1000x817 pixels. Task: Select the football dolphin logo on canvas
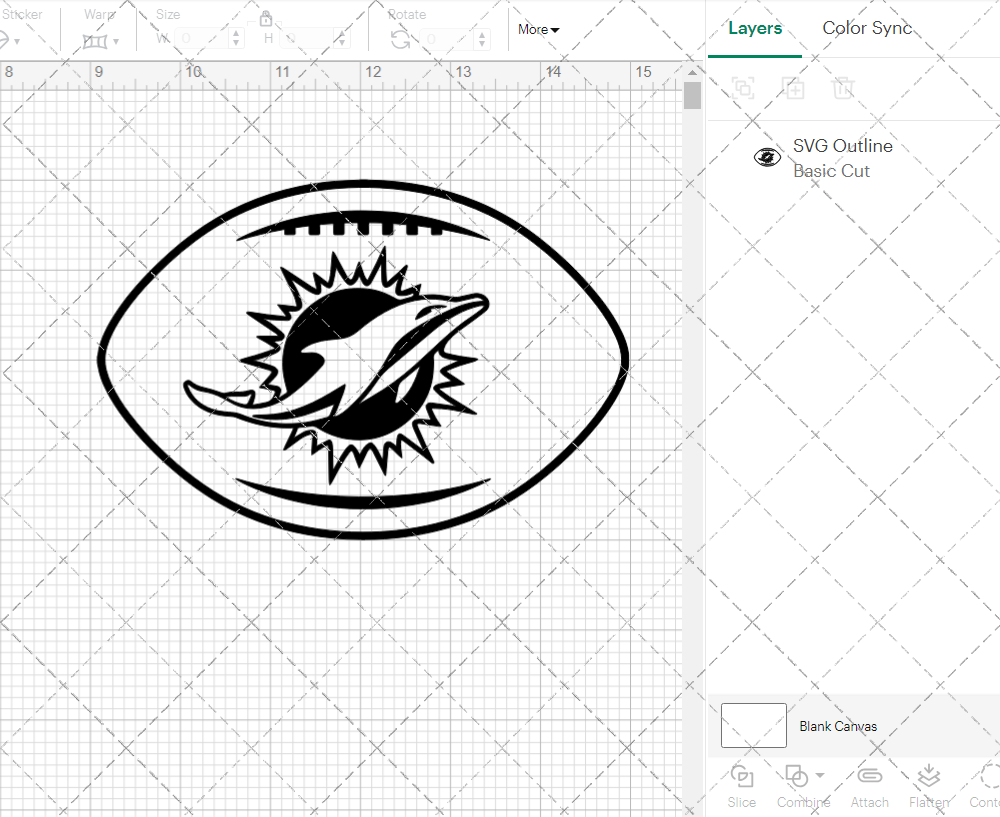[x=363, y=360]
